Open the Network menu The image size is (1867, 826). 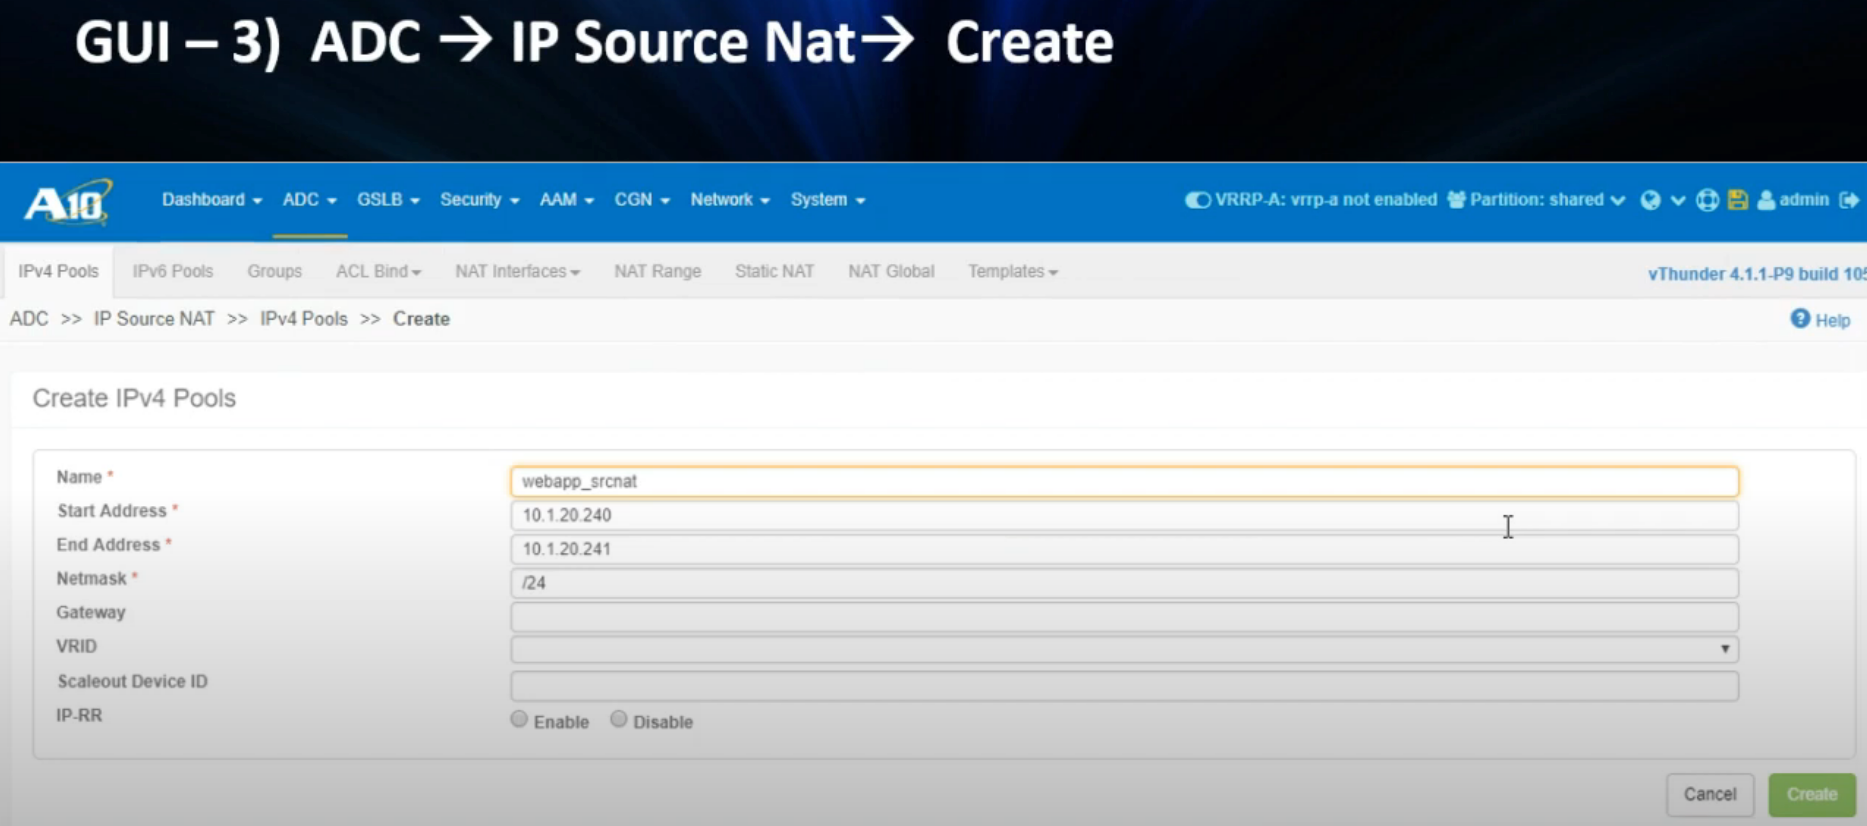pyautogui.click(x=729, y=200)
